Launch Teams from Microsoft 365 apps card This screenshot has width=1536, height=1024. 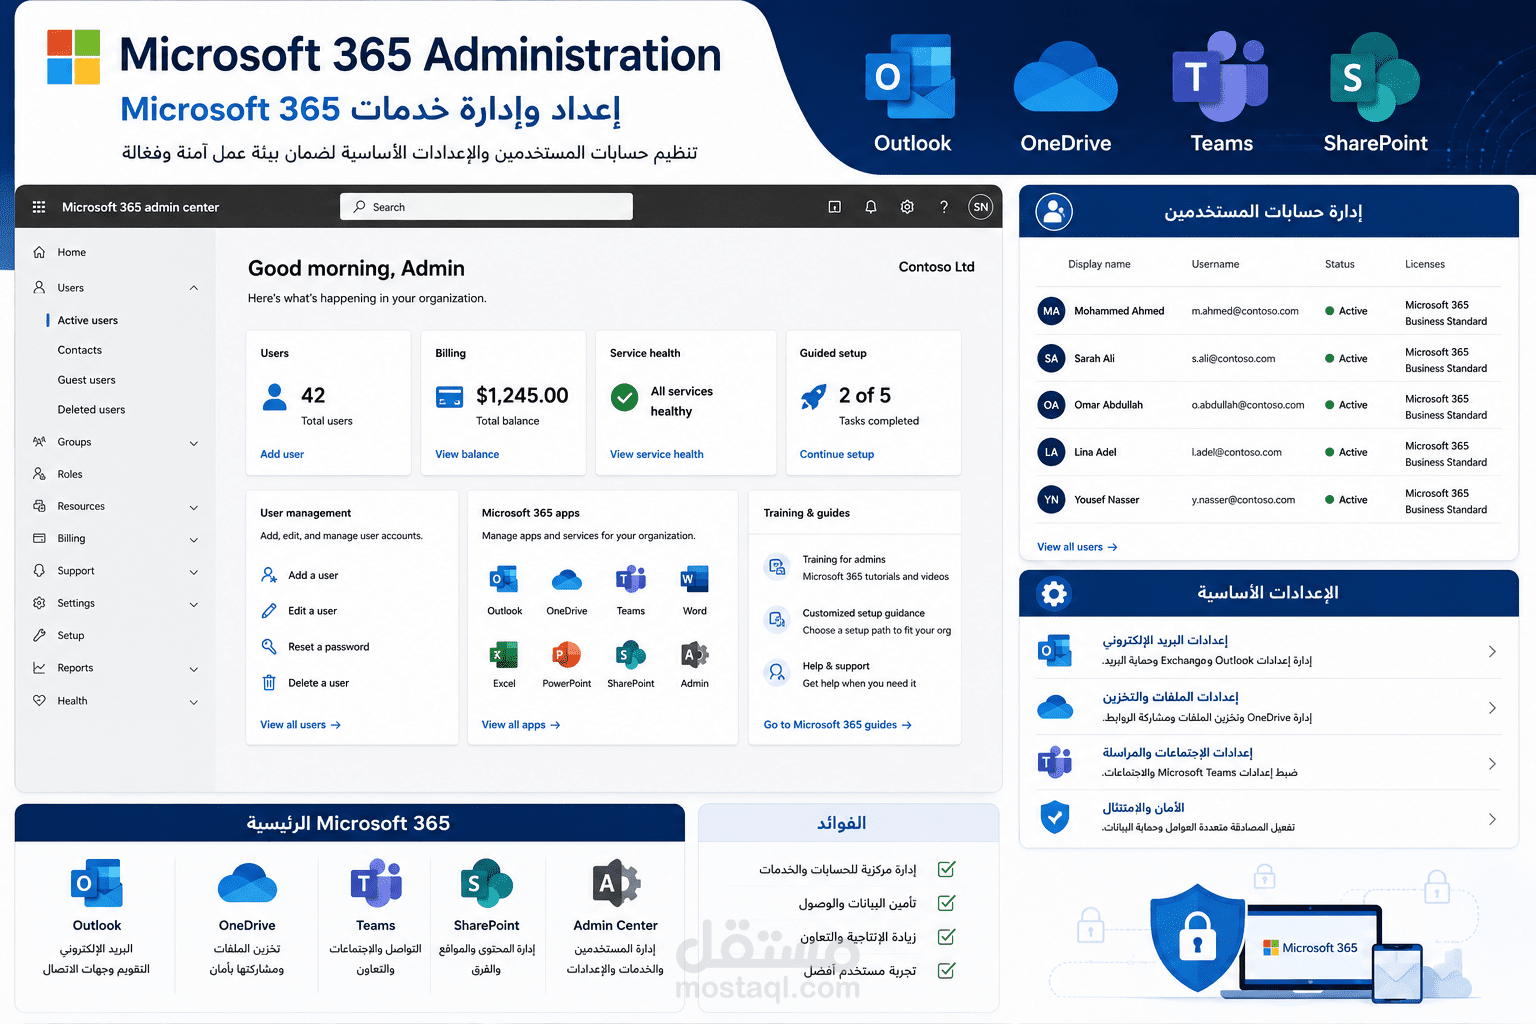[631, 579]
